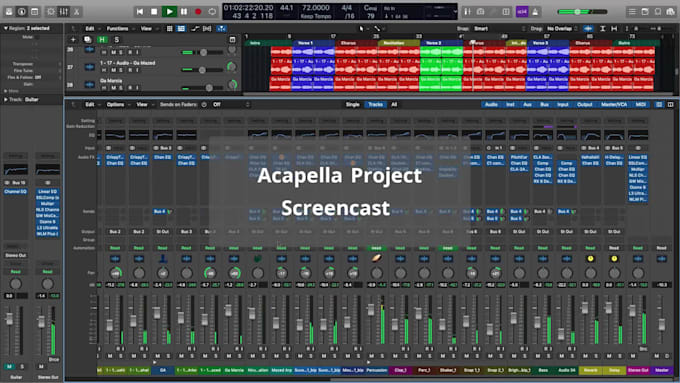
Task: Open the tracks area Functions menu
Action: [x=118, y=29]
